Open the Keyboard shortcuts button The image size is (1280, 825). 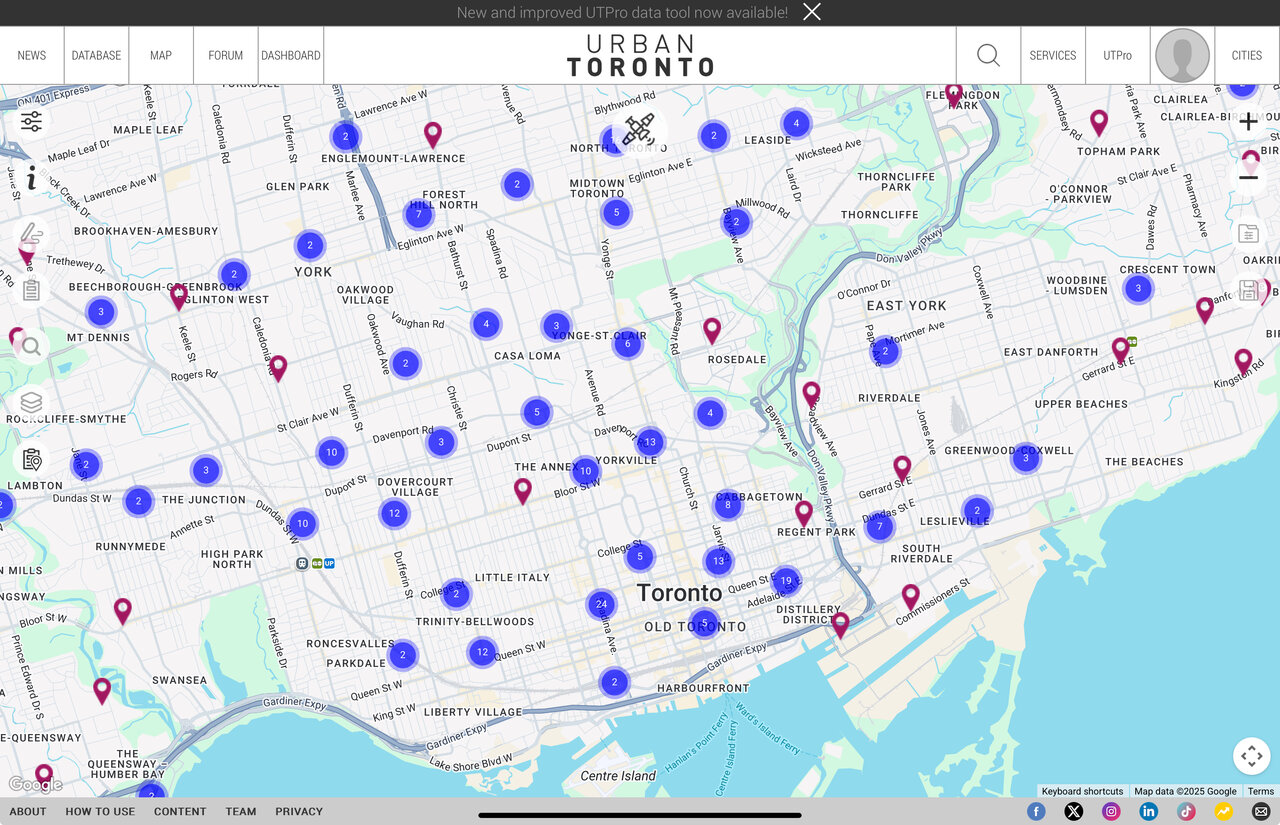click(x=1083, y=791)
